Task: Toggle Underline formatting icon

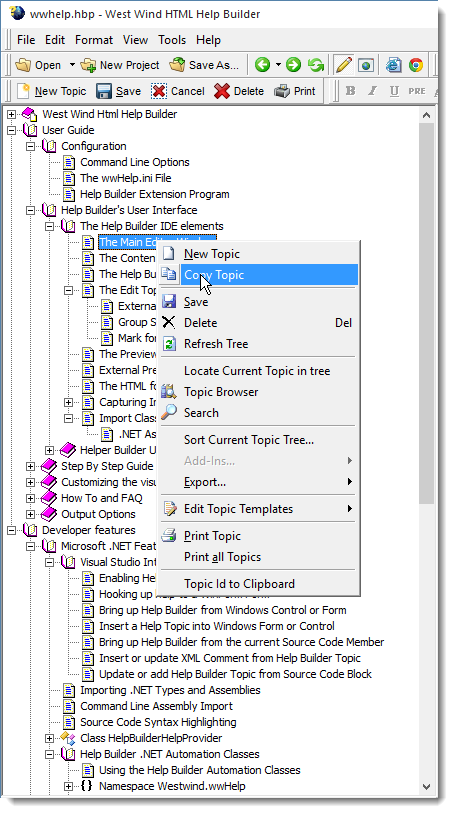Action: coord(394,91)
